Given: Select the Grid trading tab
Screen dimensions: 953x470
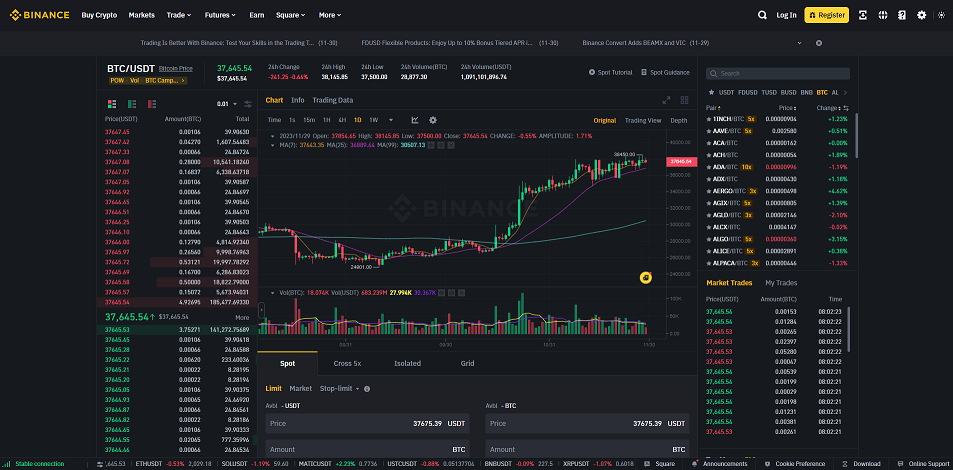Looking at the screenshot, I should [467, 364].
